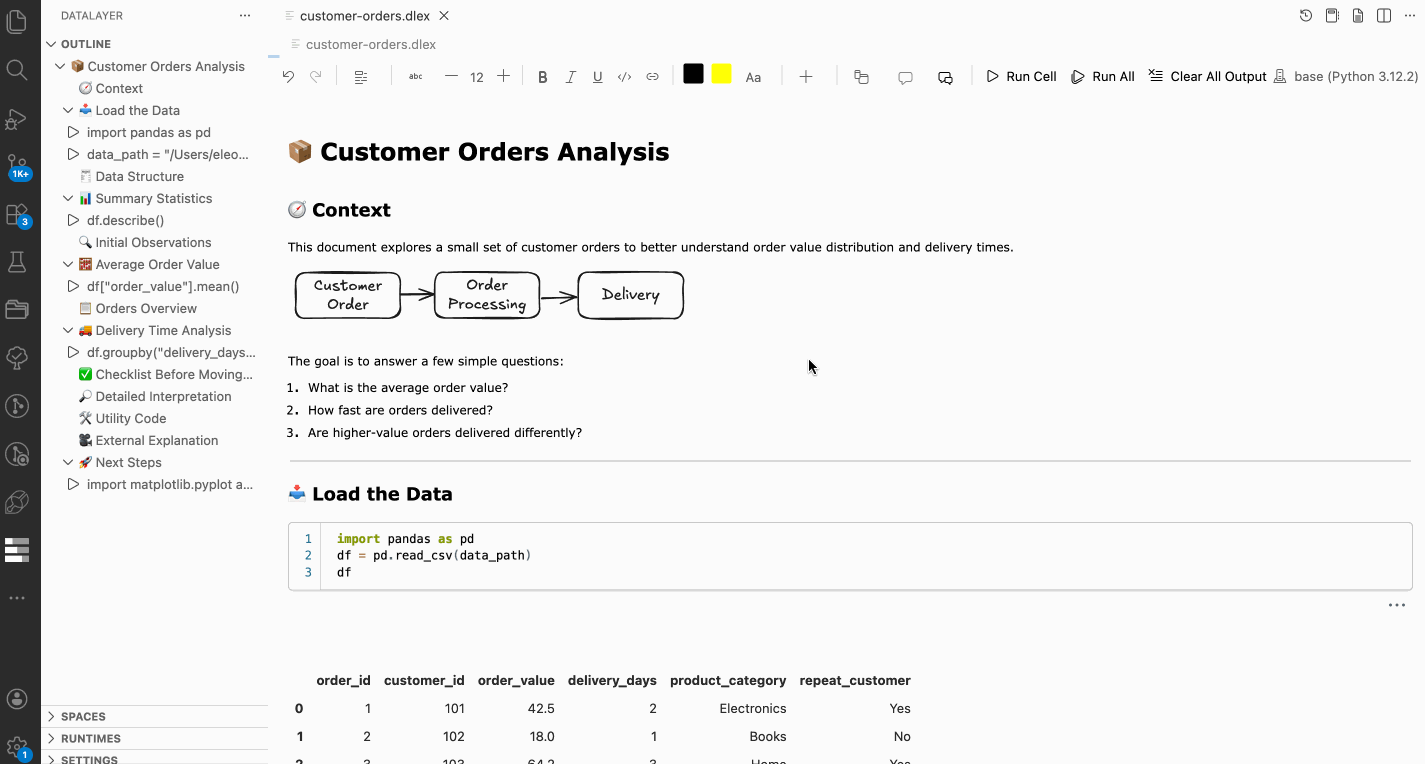Click the redo arrow in the toolbar

pyautogui.click(x=316, y=77)
